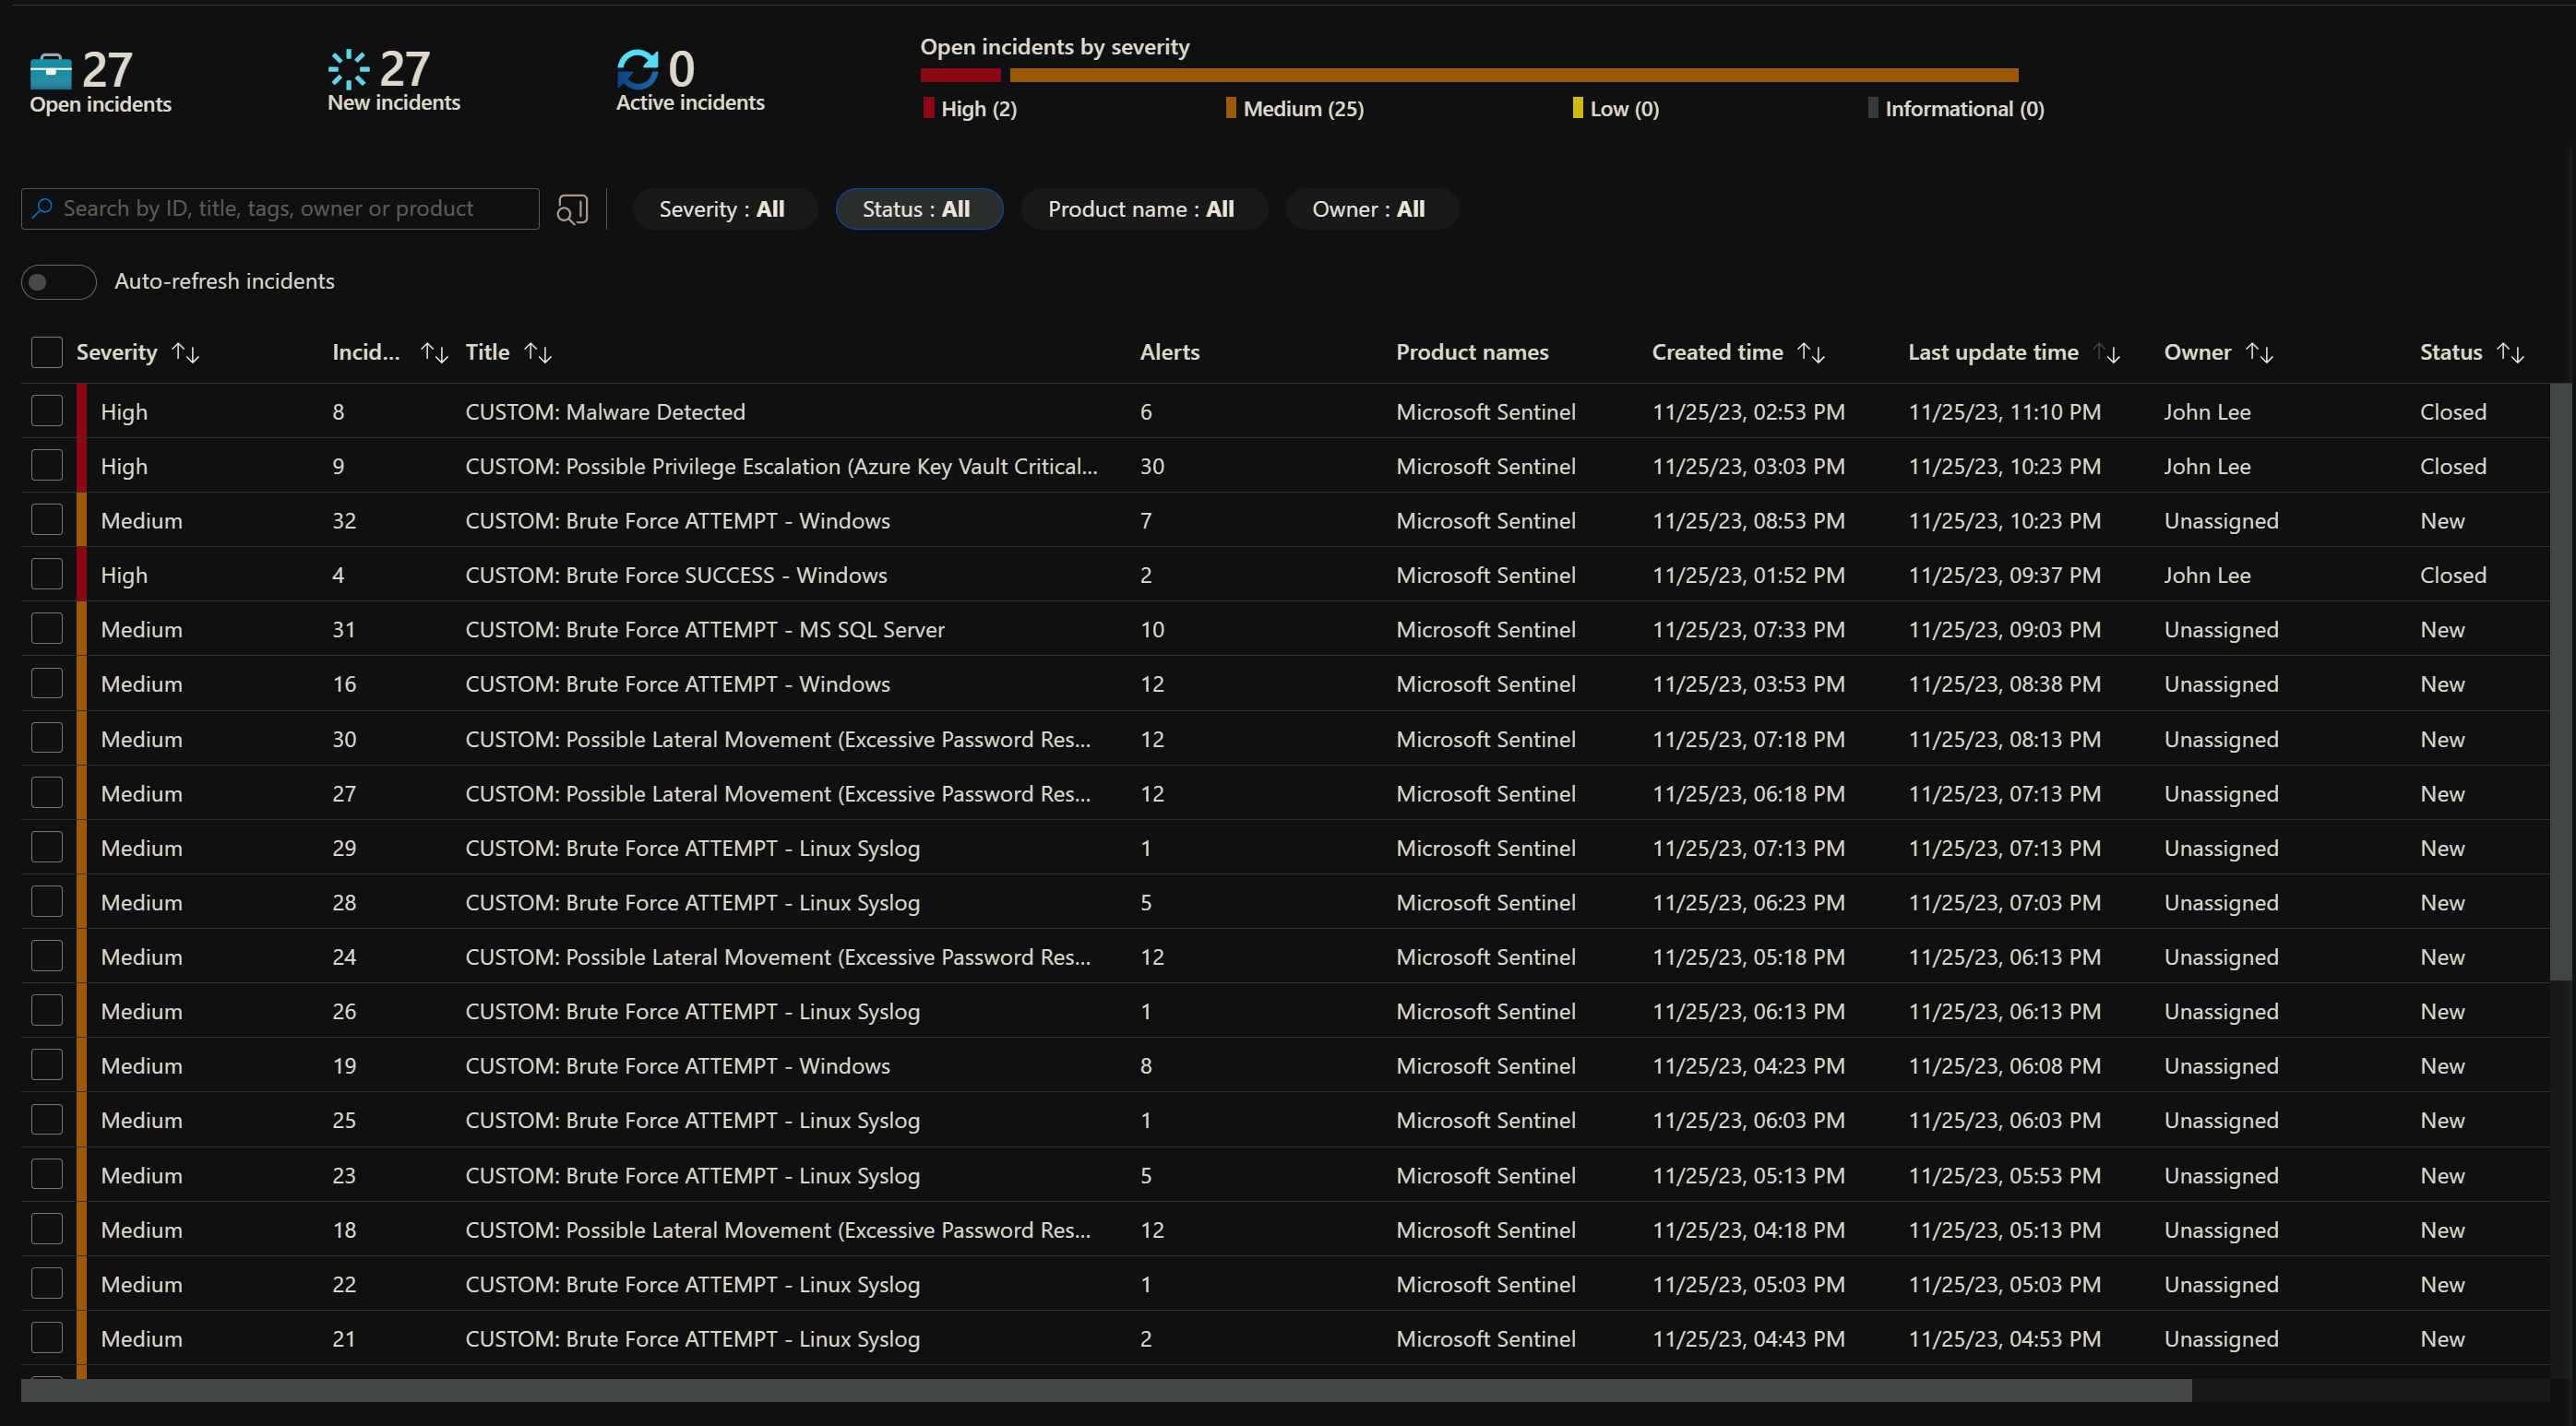
Task: Open incident 29 Linux Syslog title
Action: click(692, 848)
